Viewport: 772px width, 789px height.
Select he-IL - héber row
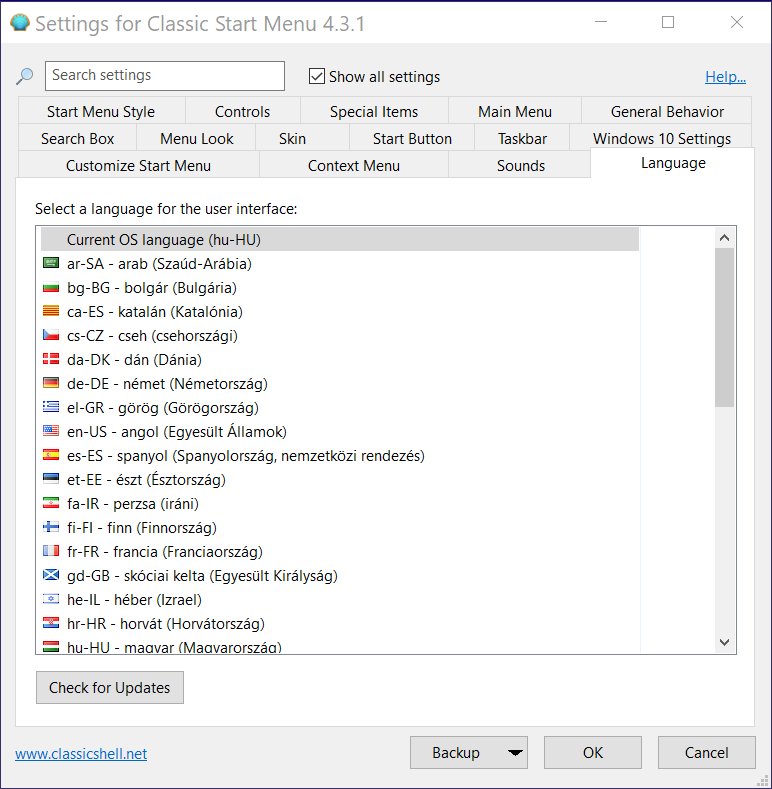click(340, 599)
